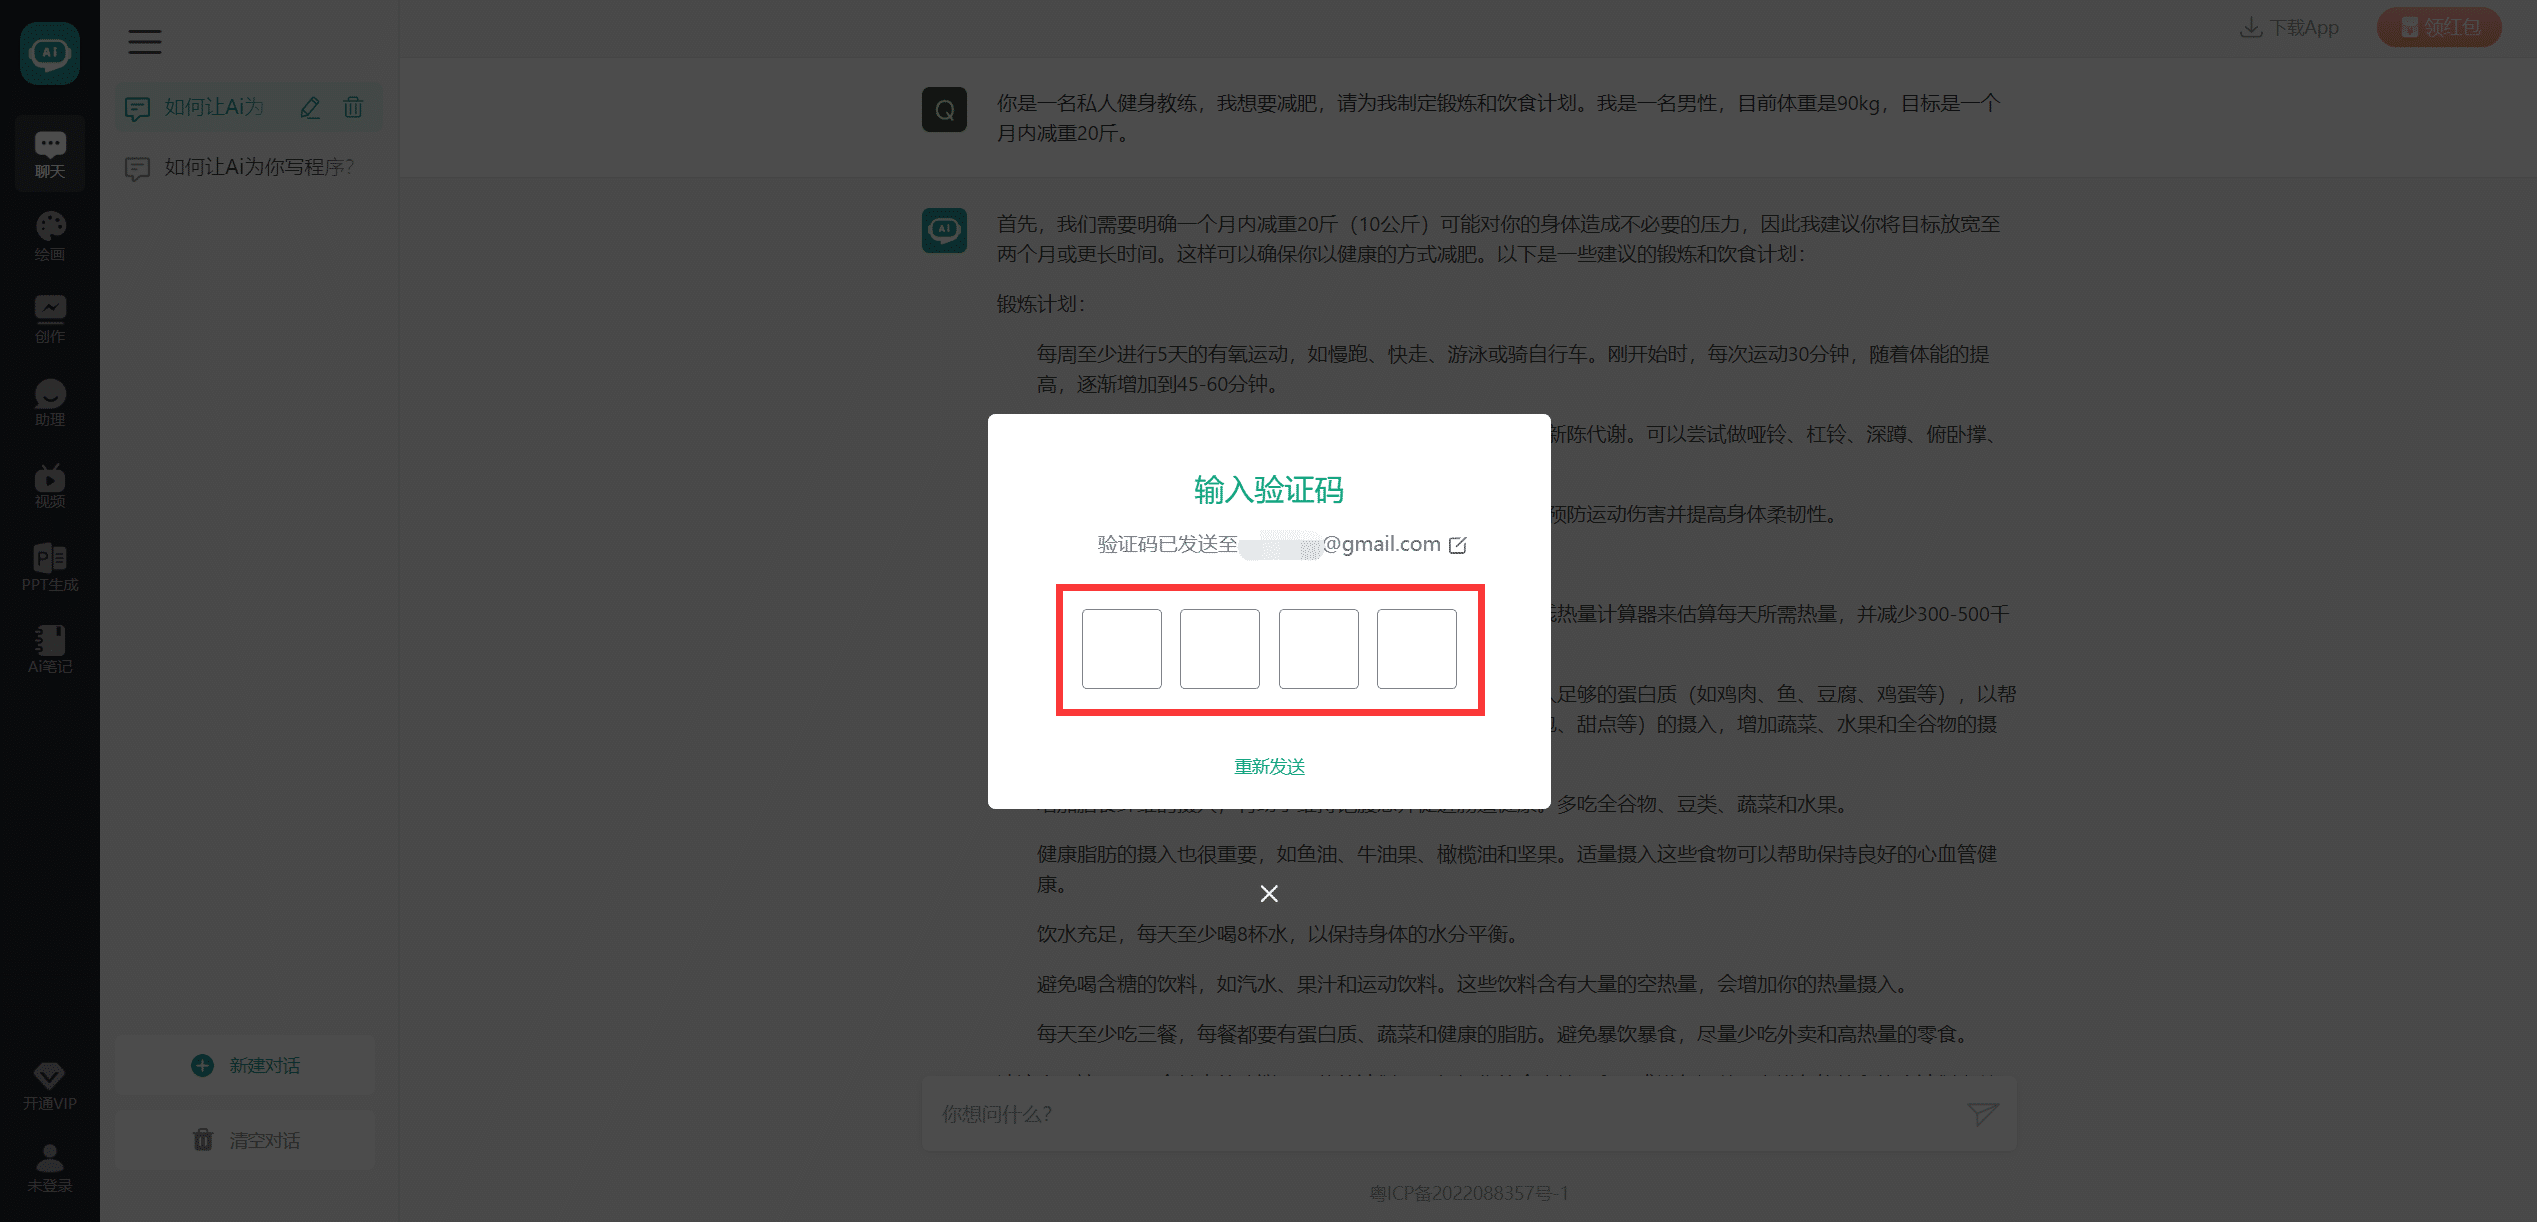Click the 视频 video sidebar icon
The image size is (2537, 1222).
(x=50, y=485)
